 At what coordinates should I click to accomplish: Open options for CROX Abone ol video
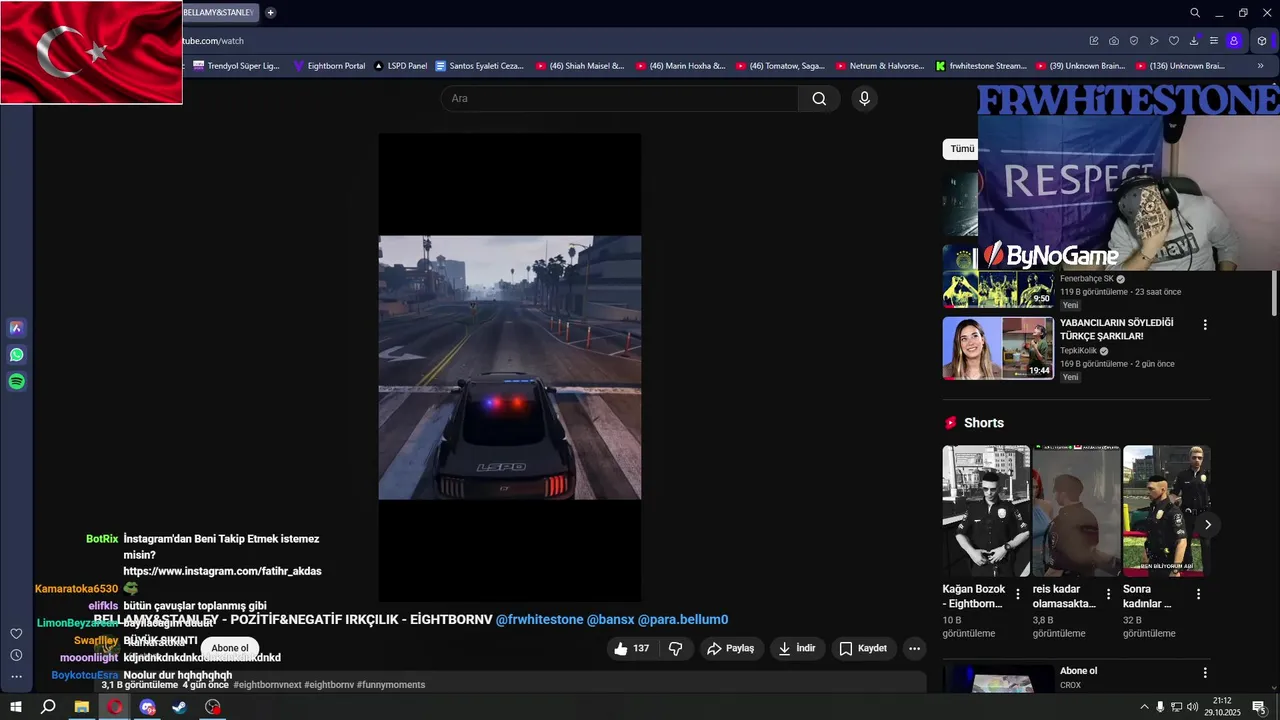coord(1205,673)
